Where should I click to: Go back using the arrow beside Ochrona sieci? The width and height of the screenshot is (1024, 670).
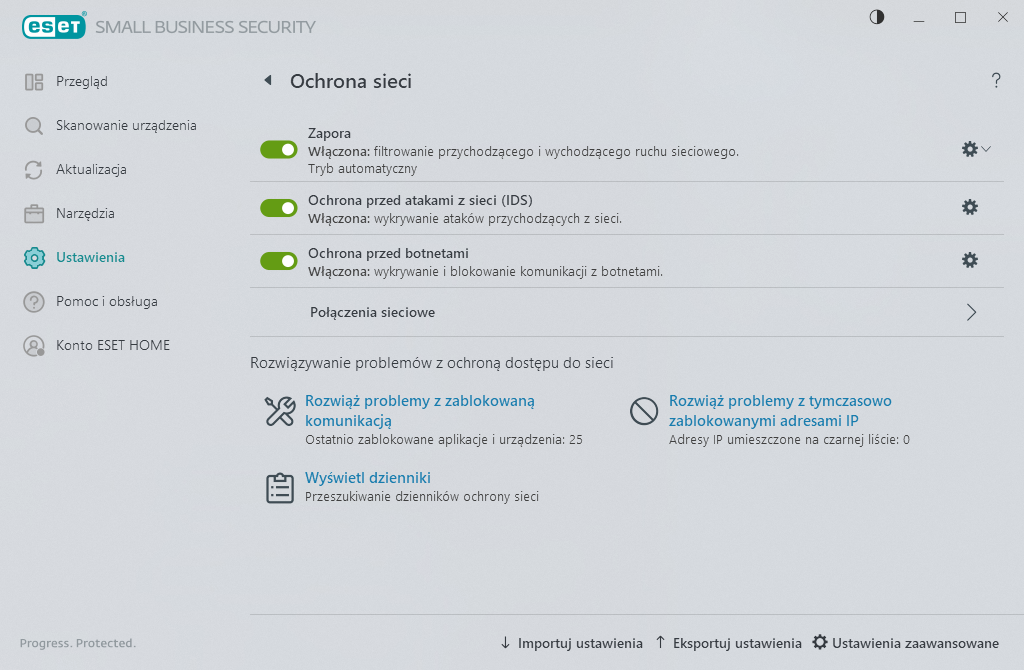pos(268,80)
